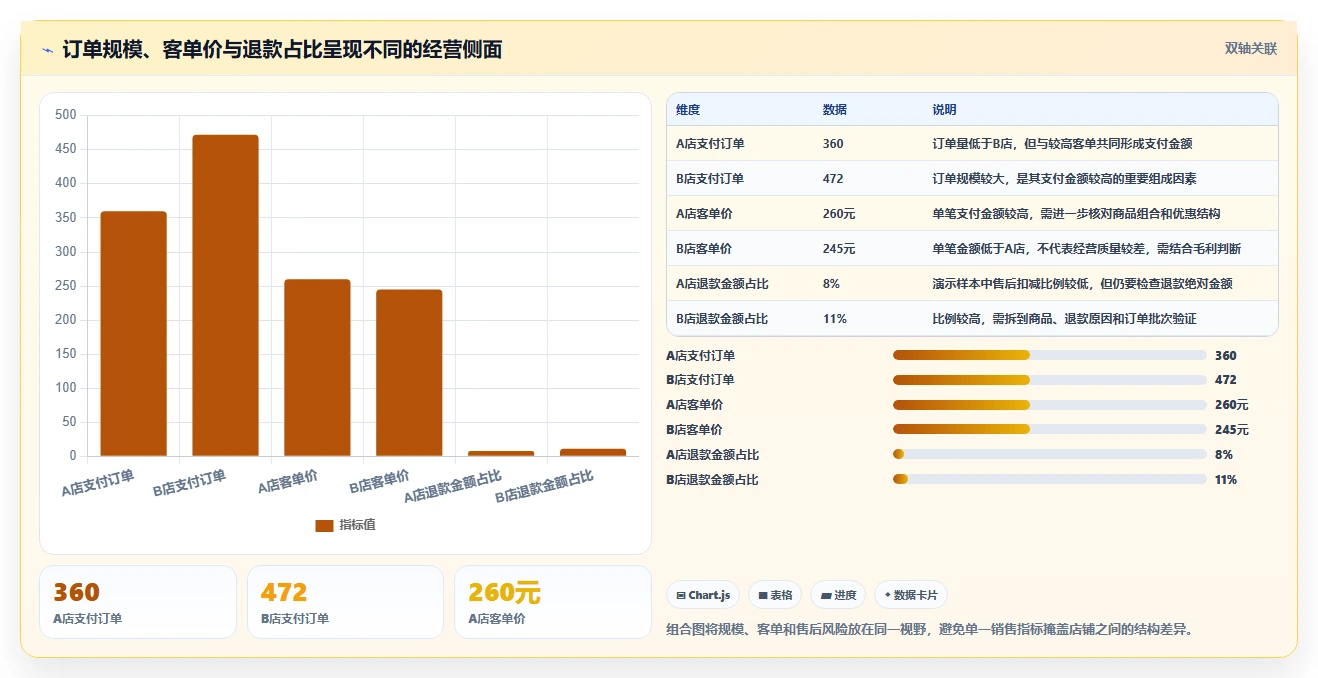Click table value 8%
1318x678 pixels.
(831, 284)
